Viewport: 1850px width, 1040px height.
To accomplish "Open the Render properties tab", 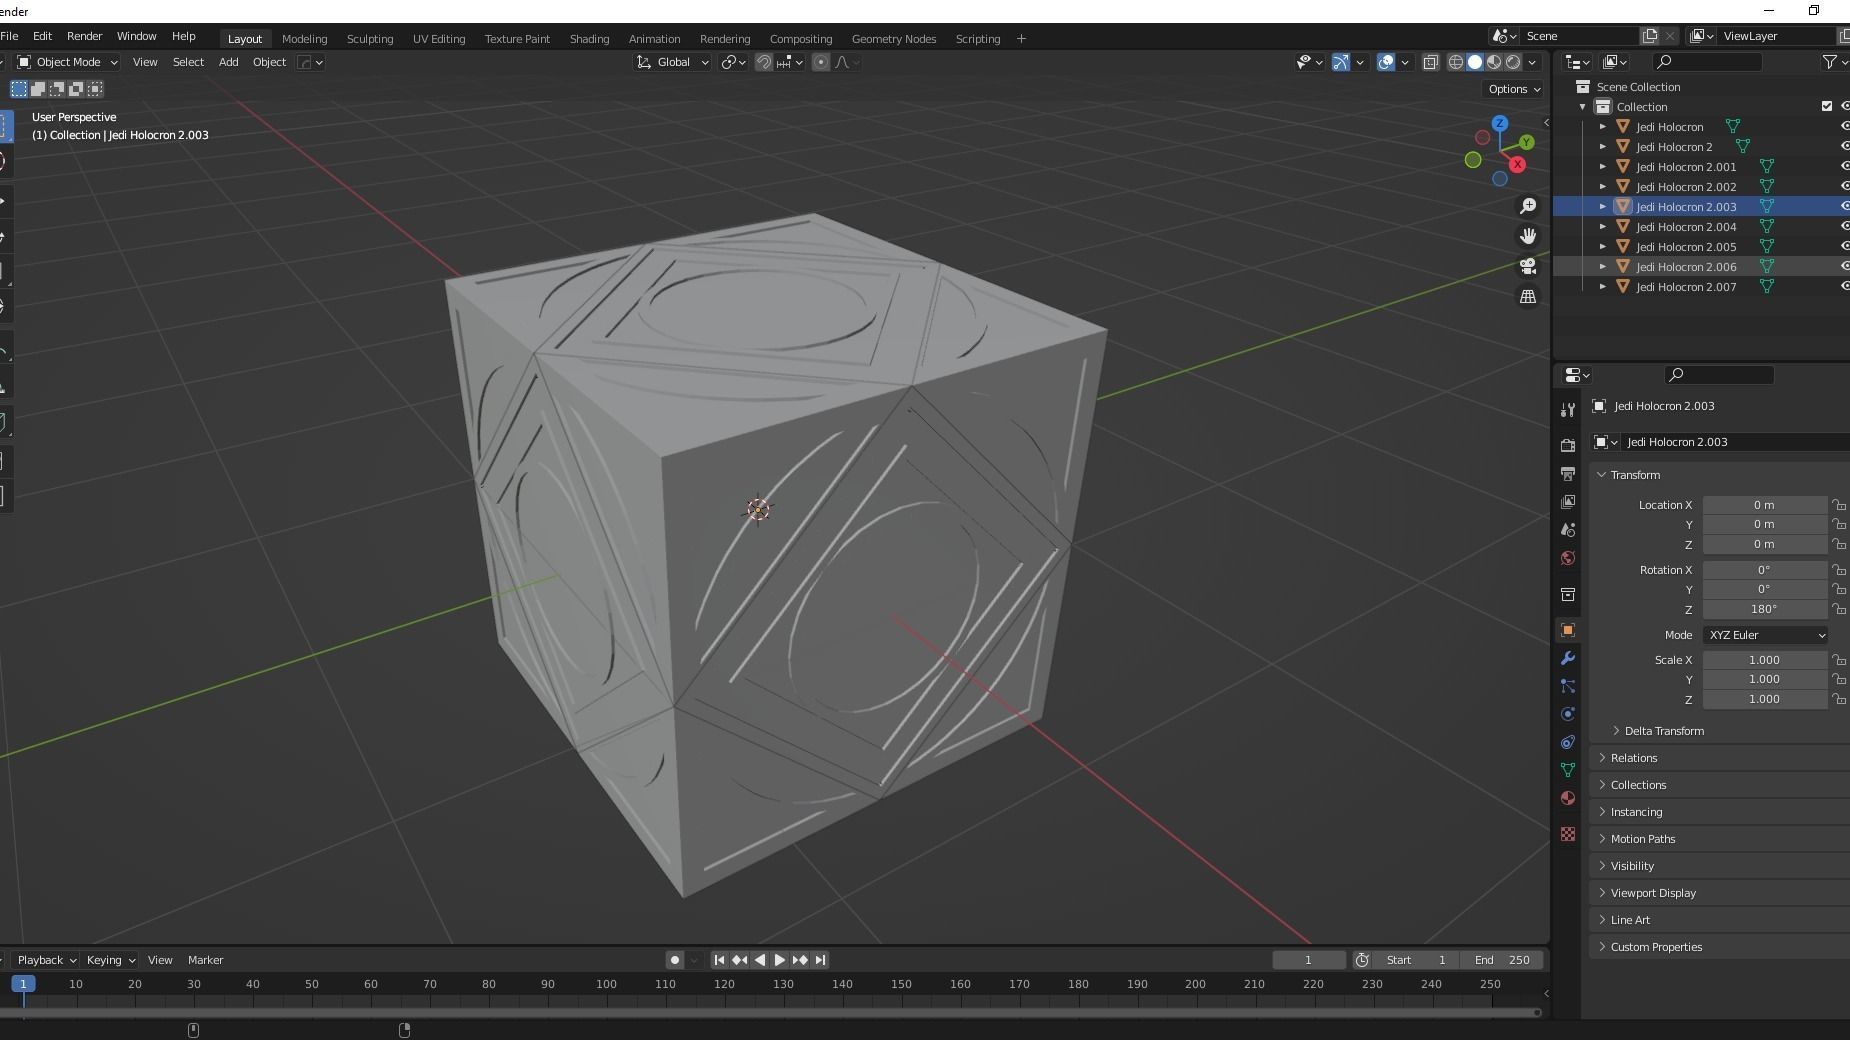I will coord(1568,445).
